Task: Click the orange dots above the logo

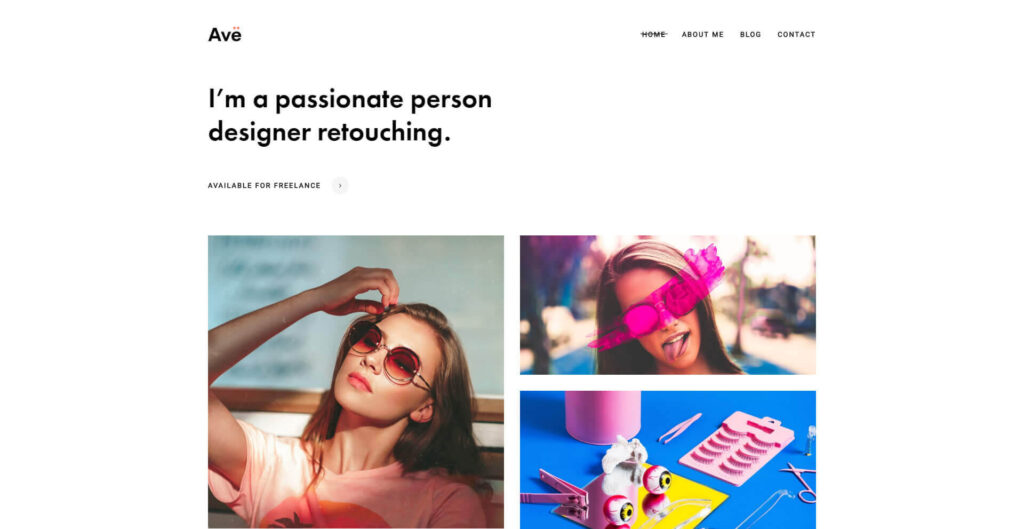Action: point(236,28)
